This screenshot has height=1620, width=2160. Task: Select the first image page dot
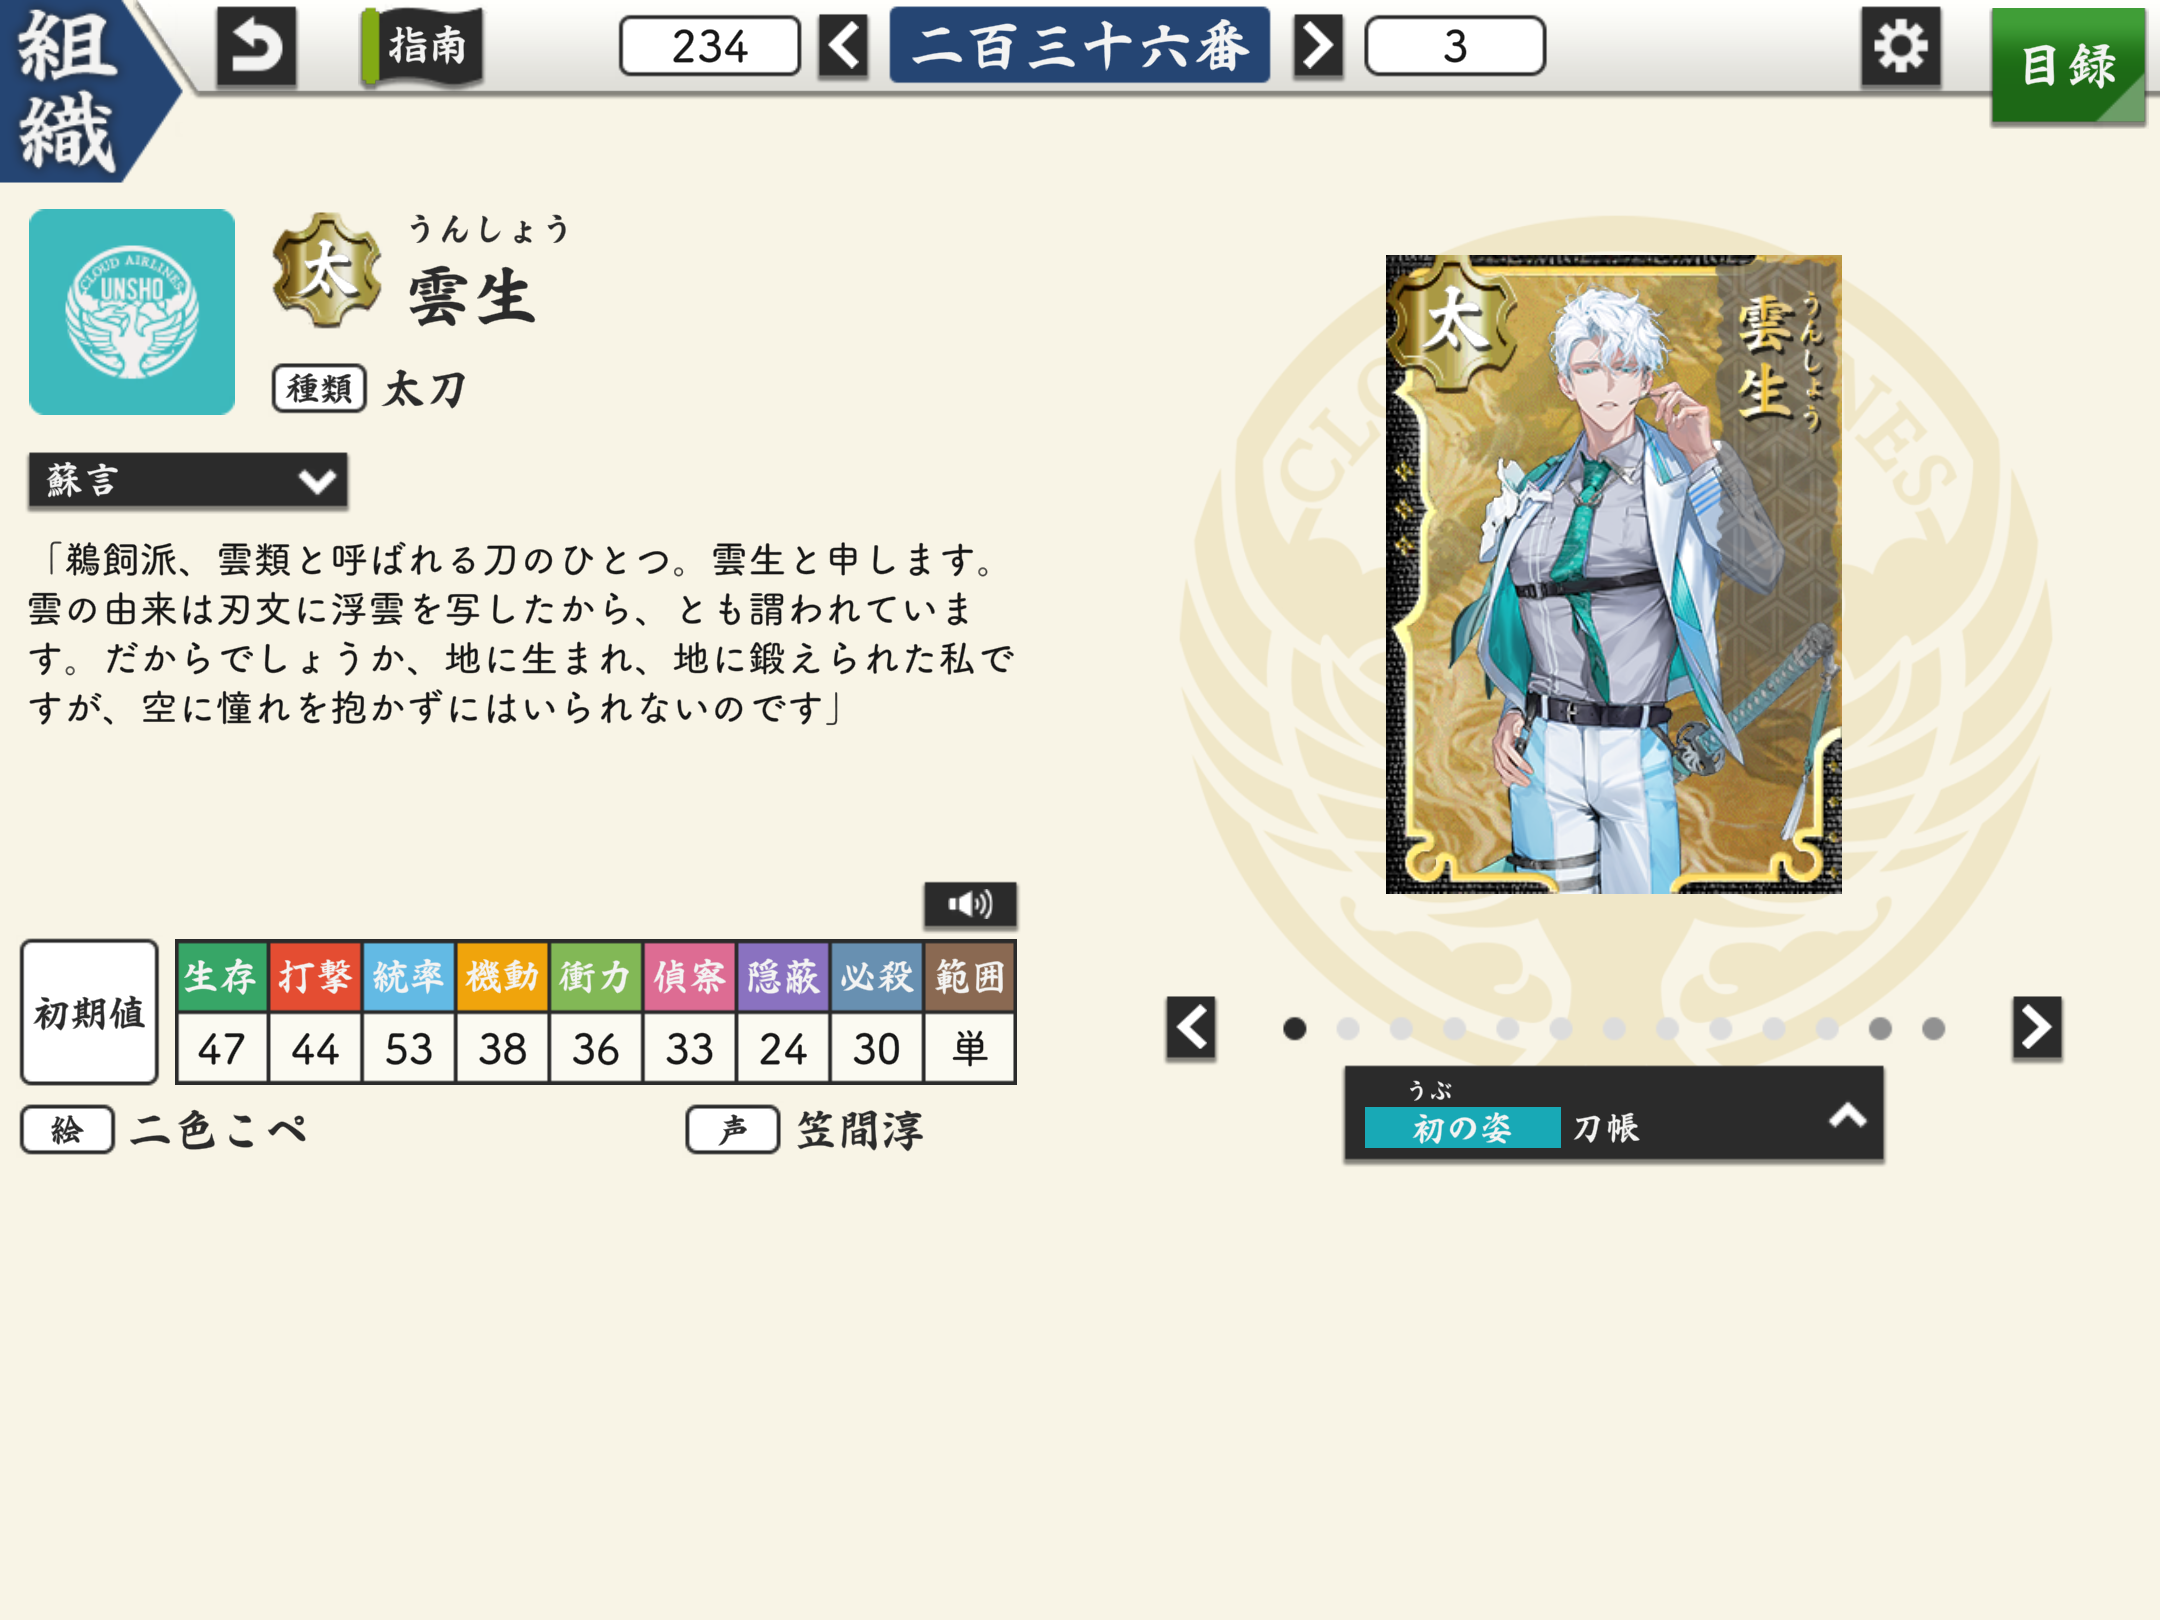click(1294, 1028)
